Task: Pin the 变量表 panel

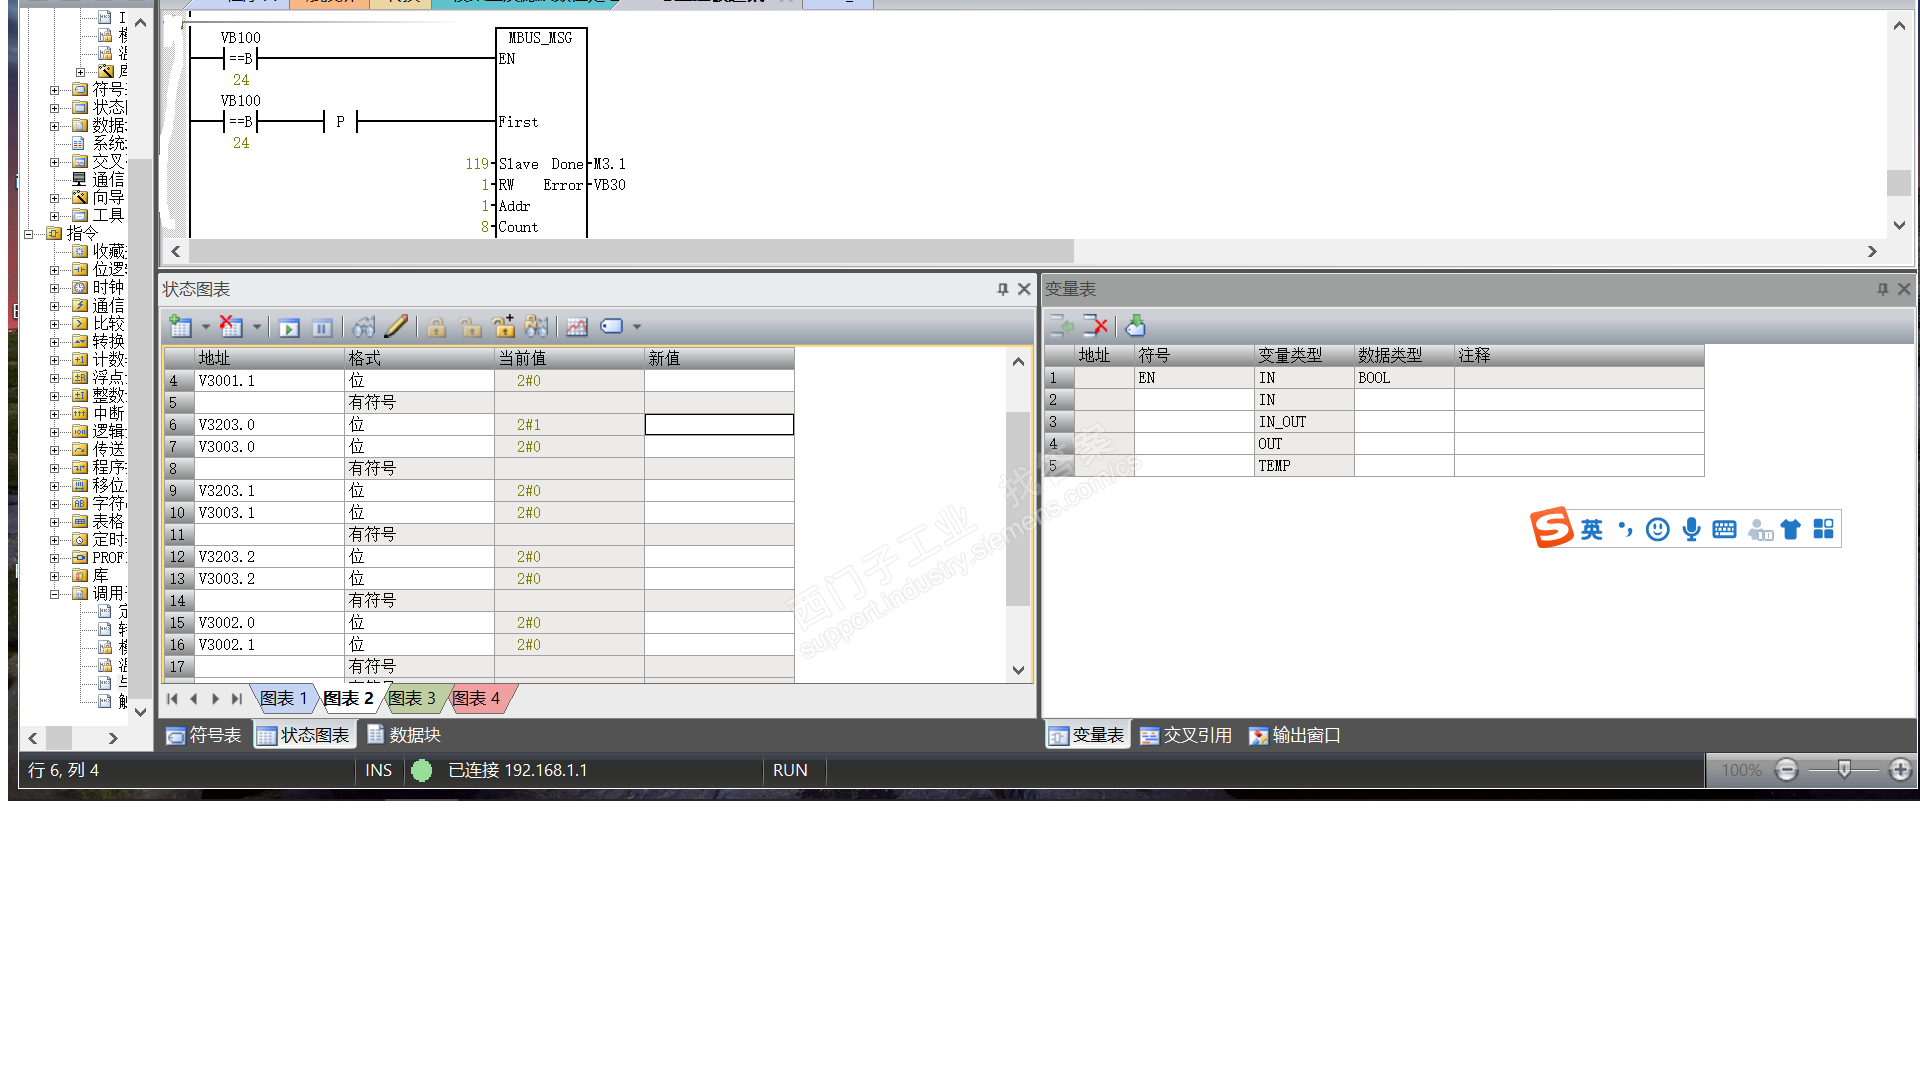Action: click(x=1882, y=289)
